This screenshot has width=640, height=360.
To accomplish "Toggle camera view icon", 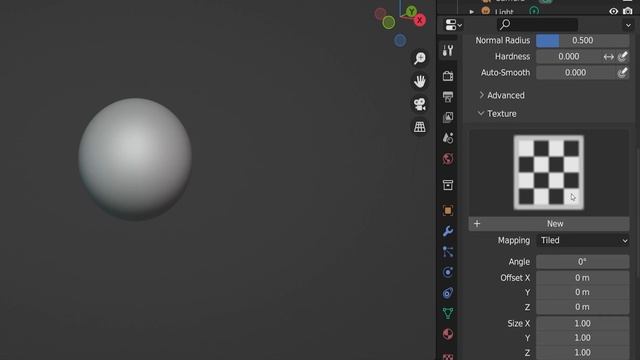I will pos(420,104).
